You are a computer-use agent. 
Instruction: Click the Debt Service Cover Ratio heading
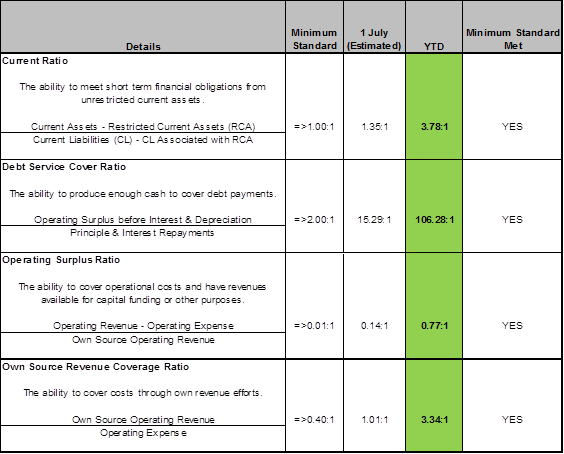tap(64, 167)
